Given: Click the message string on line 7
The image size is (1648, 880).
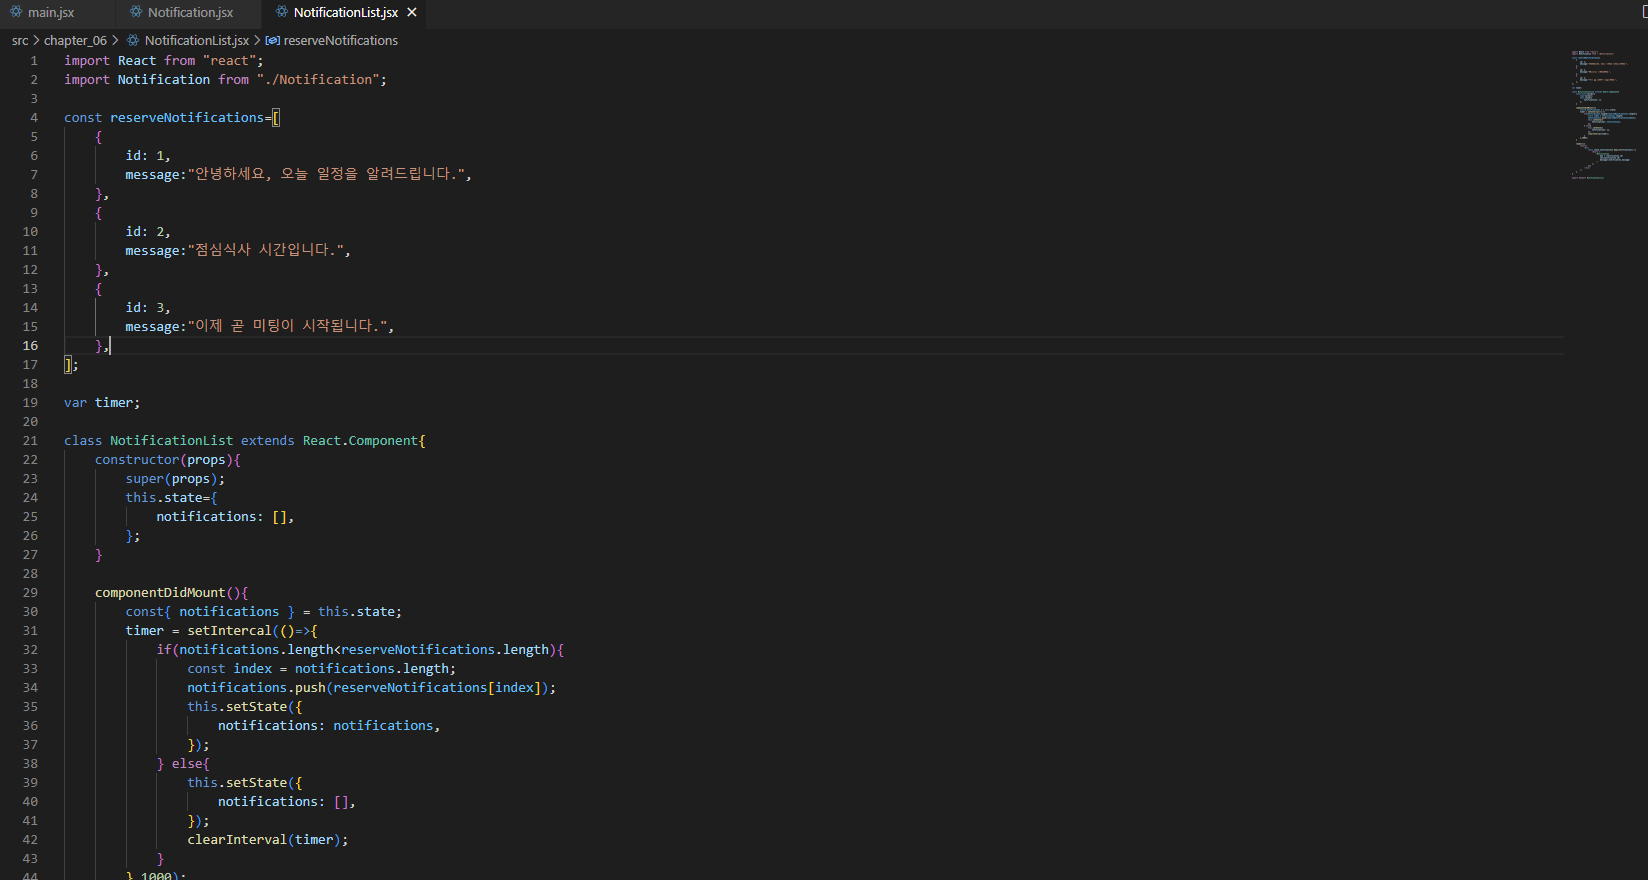Looking at the screenshot, I should coord(326,175).
